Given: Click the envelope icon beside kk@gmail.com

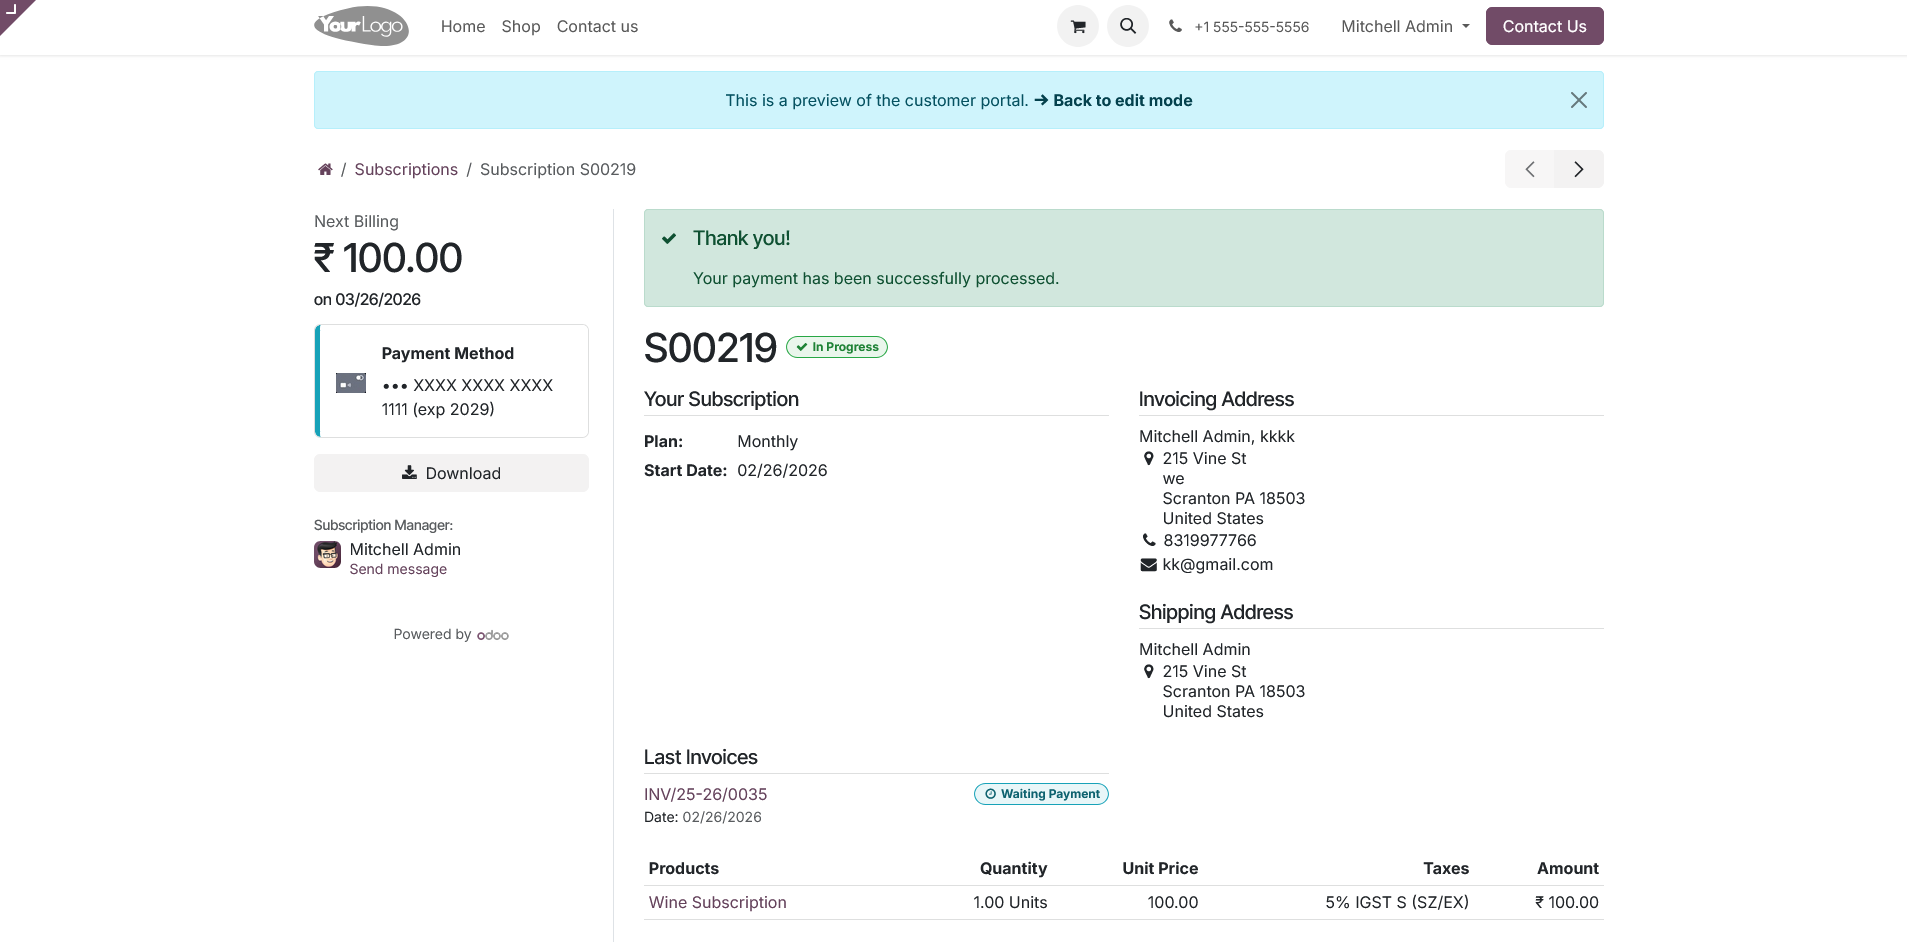Looking at the screenshot, I should 1148,565.
